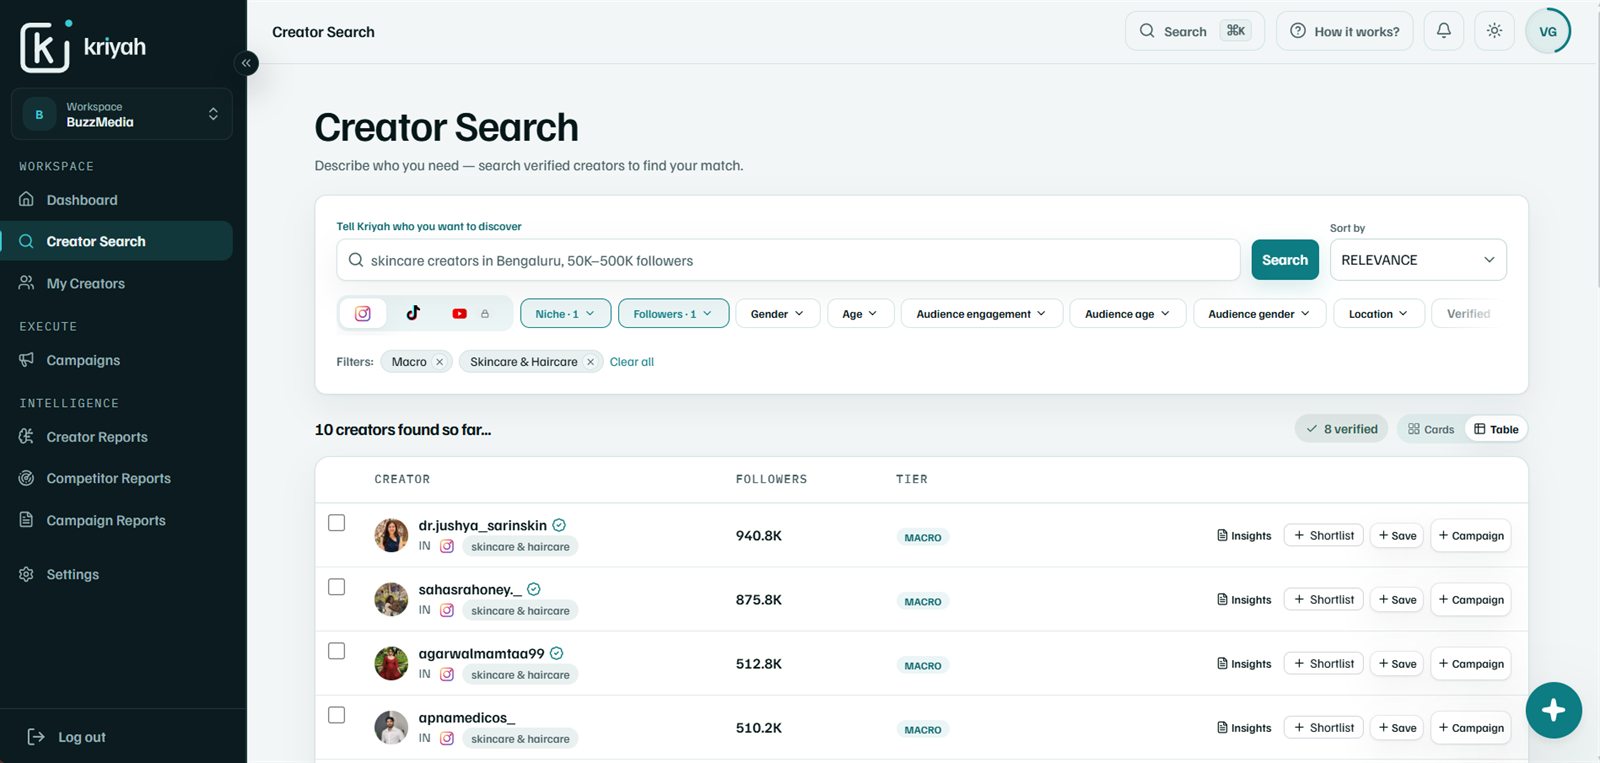Navigate to Campaigns
Screen dimensions: 1600x763
(116, 360)
